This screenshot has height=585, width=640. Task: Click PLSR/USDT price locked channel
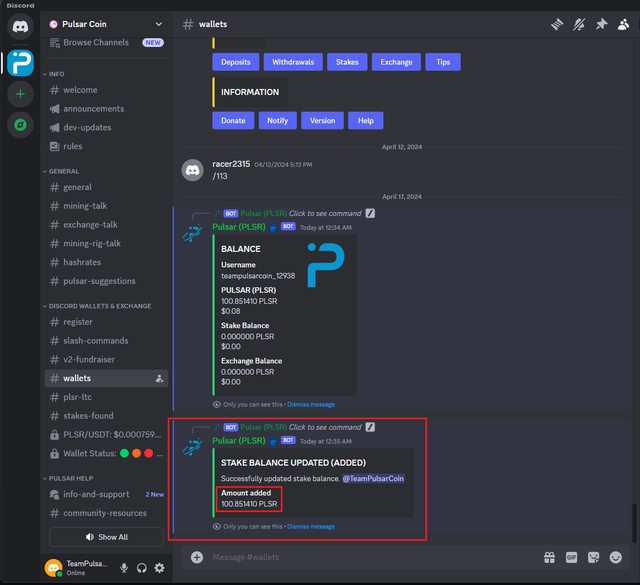[x=106, y=434]
